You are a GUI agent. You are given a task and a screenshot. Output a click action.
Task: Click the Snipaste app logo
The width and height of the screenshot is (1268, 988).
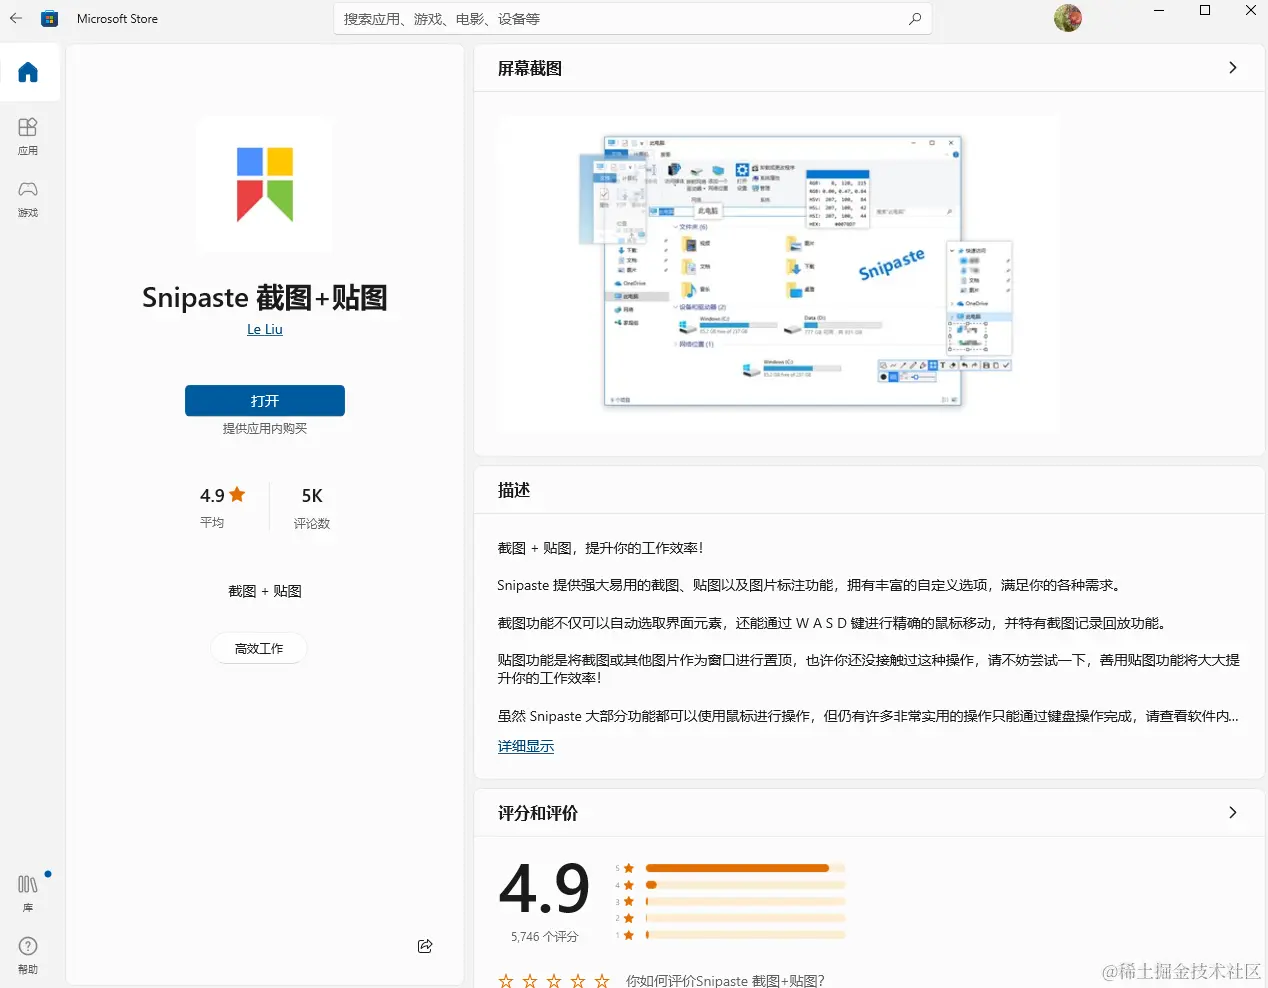point(265,185)
